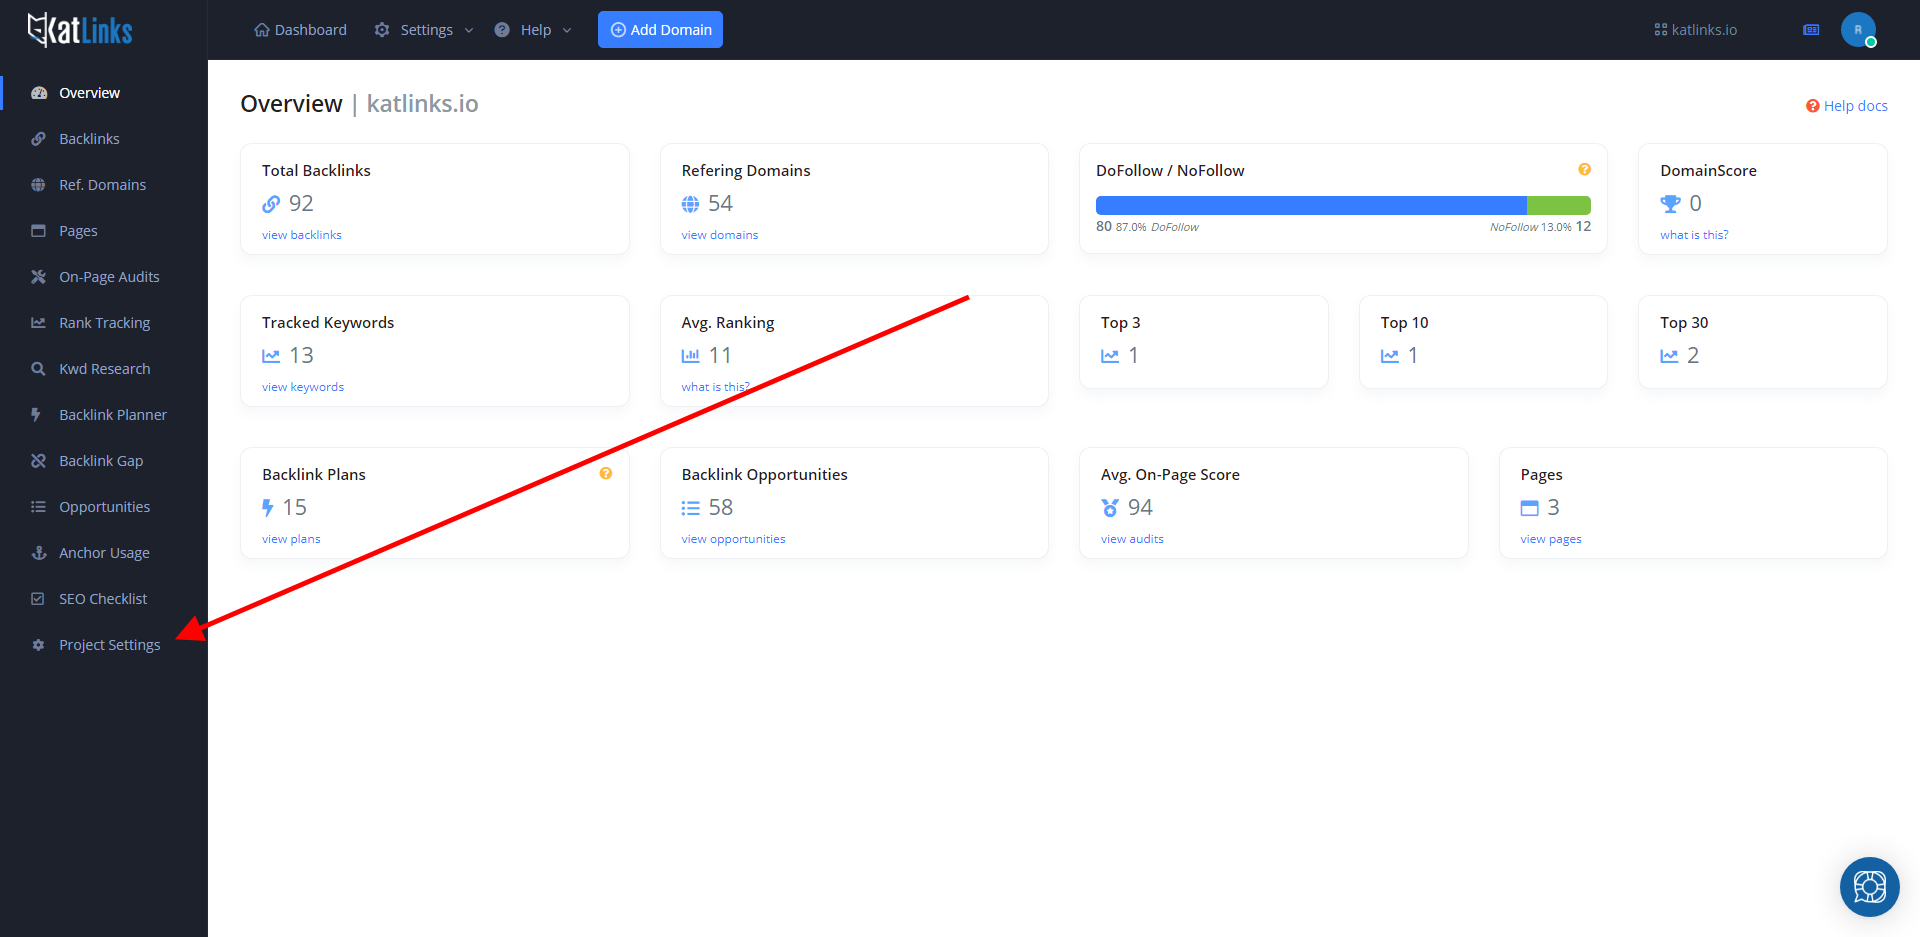The image size is (1920, 937).
Task: Open Ref. Domains in the sidebar
Action: click(x=102, y=185)
